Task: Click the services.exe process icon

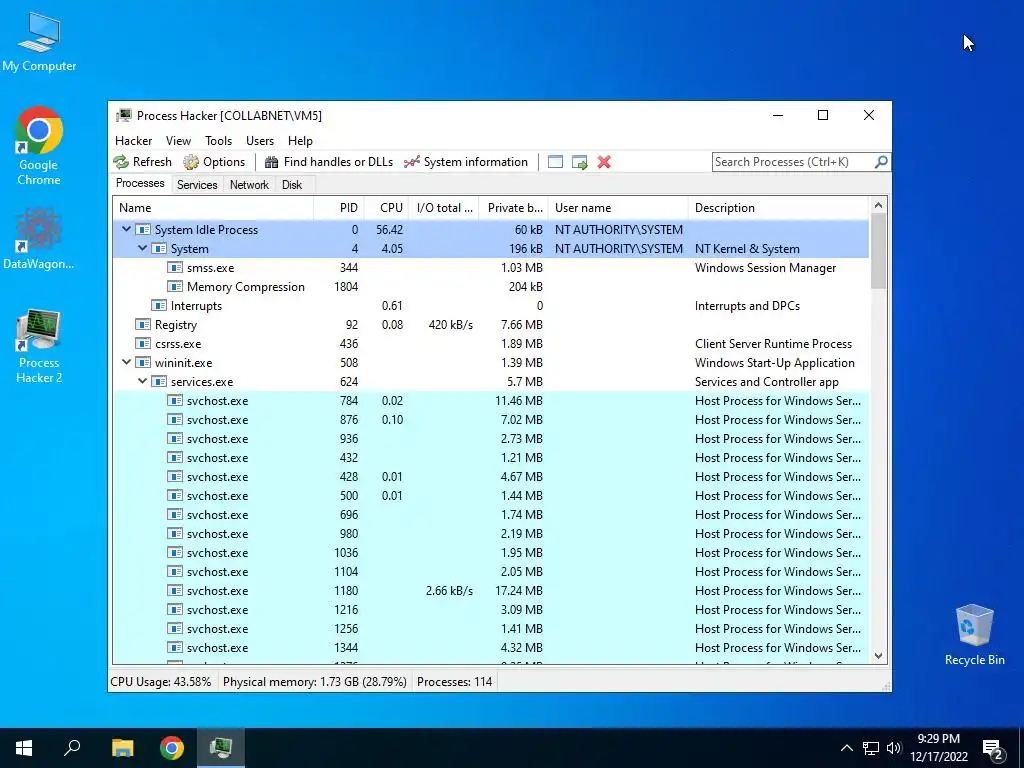Action: [x=159, y=381]
